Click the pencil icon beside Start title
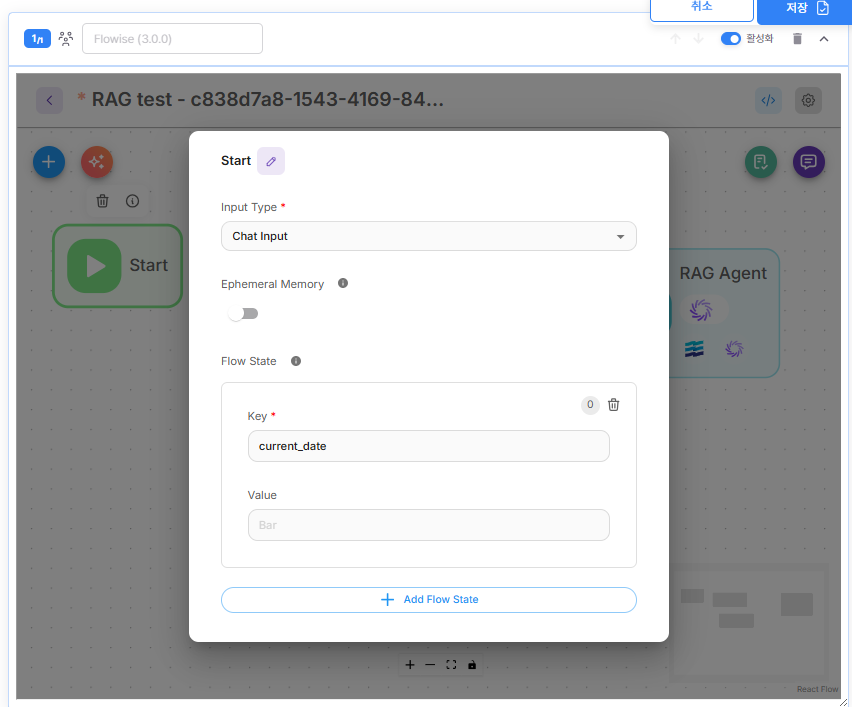Image resolution: width=852 pixels, height=707 pixels. 271,161
